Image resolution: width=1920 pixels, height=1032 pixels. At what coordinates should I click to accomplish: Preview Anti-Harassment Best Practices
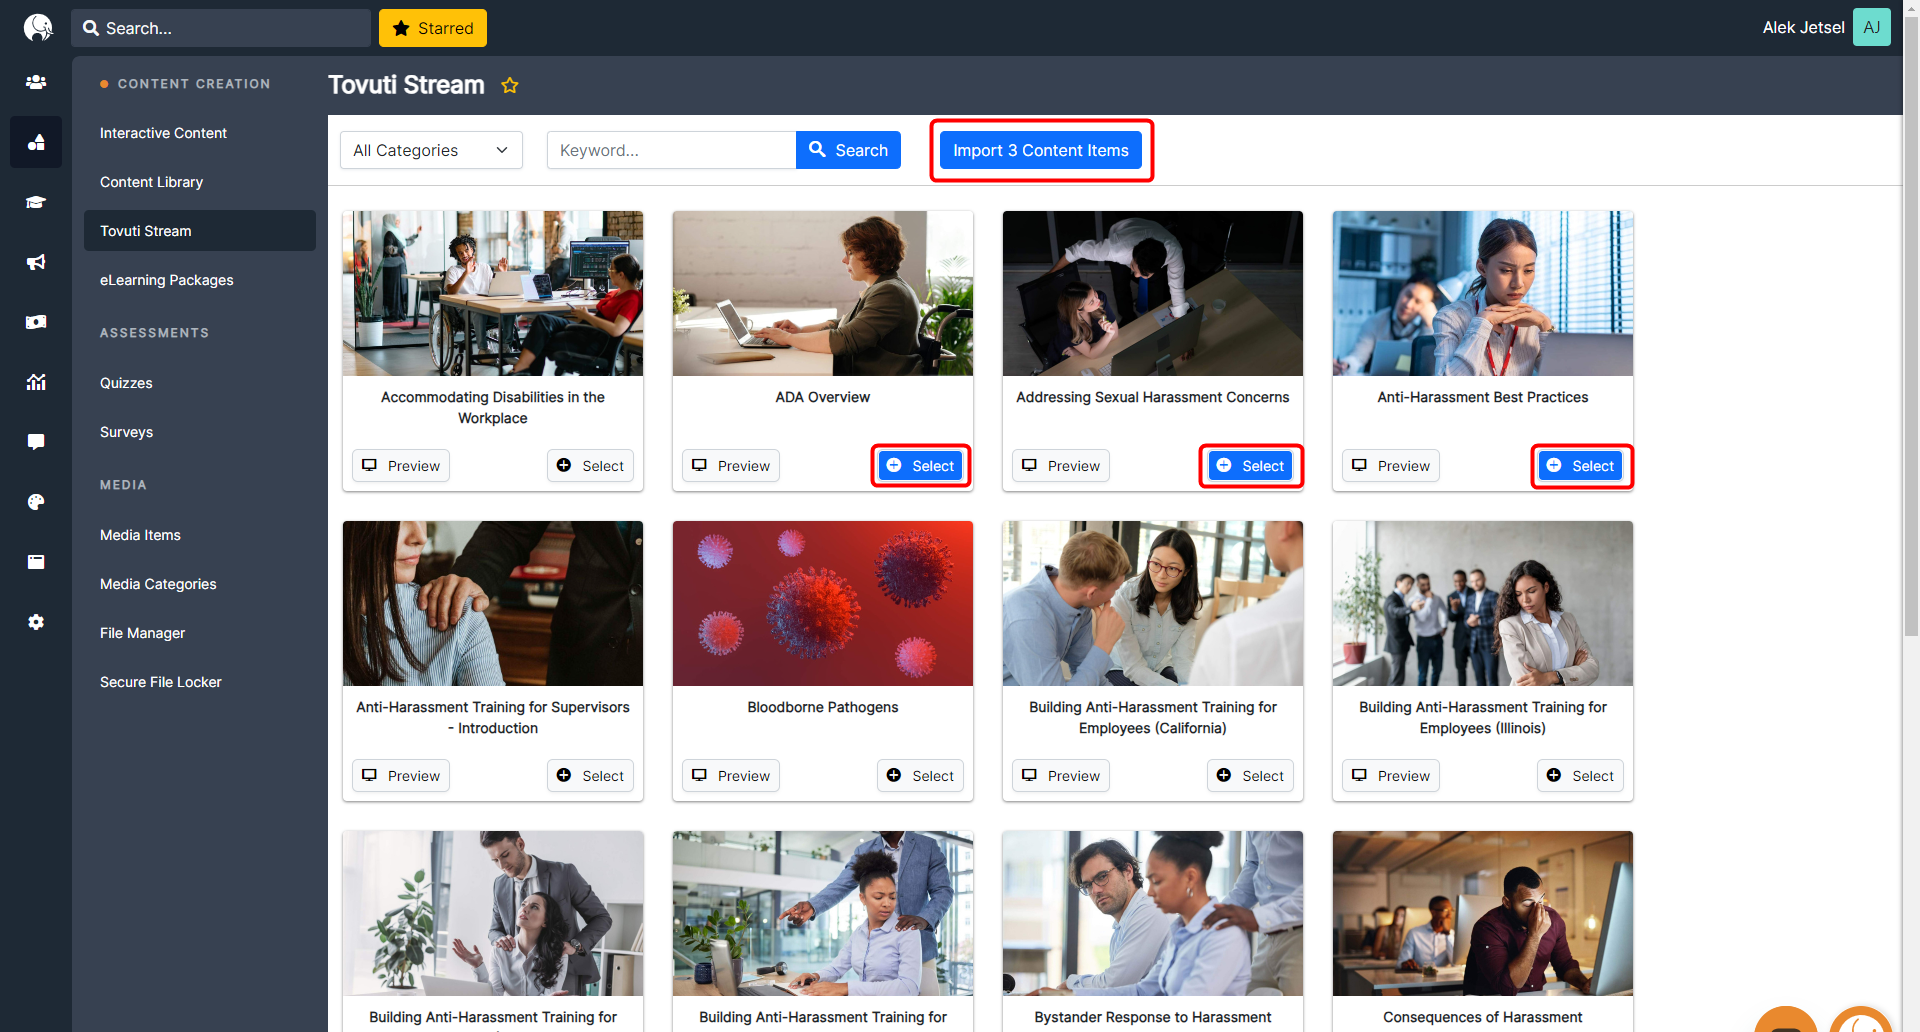click(1390, 466)
